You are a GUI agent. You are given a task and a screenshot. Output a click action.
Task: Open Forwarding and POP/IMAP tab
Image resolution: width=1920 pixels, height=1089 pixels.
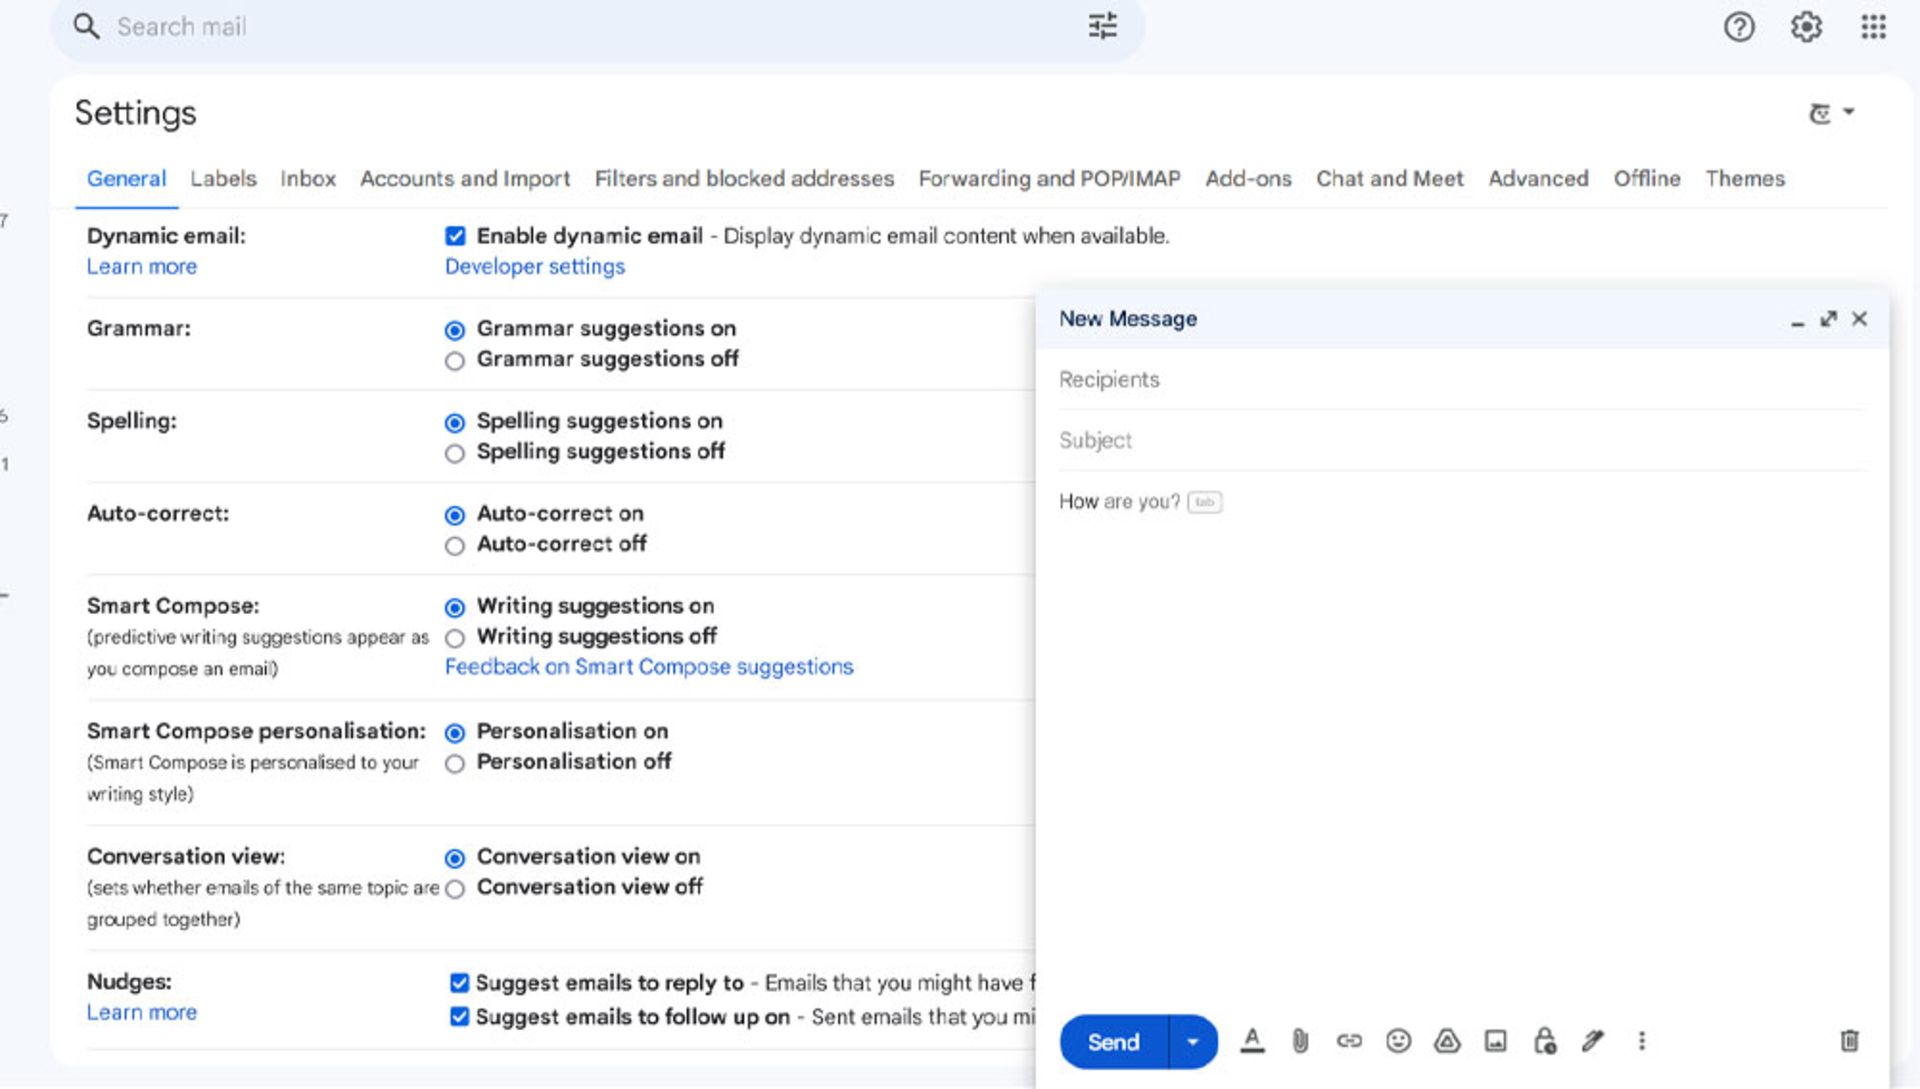click(x=1049, y=179)
